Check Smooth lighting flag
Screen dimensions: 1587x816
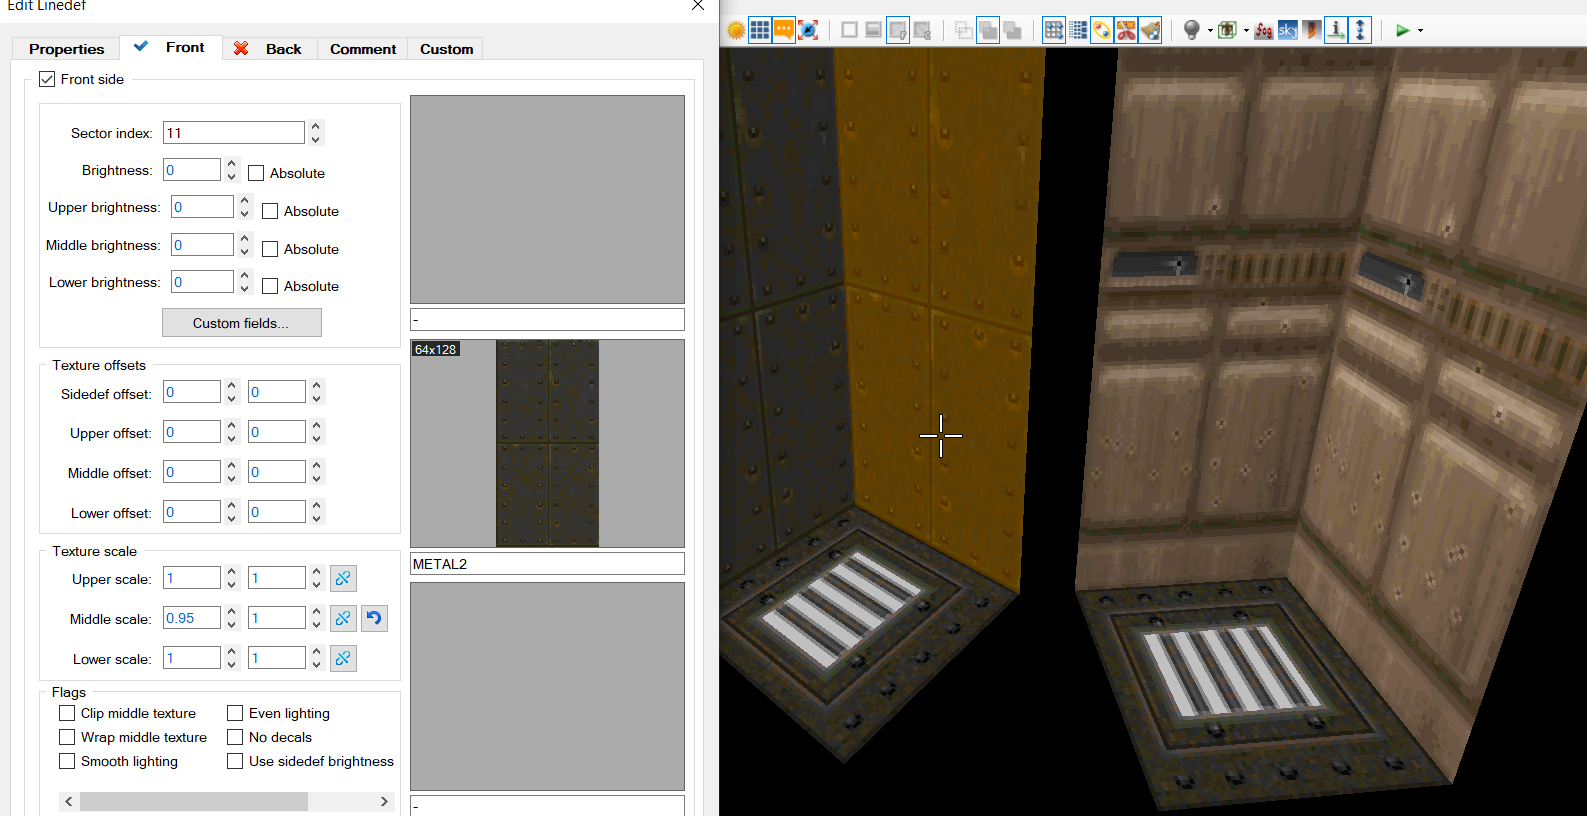click(67, 761)
